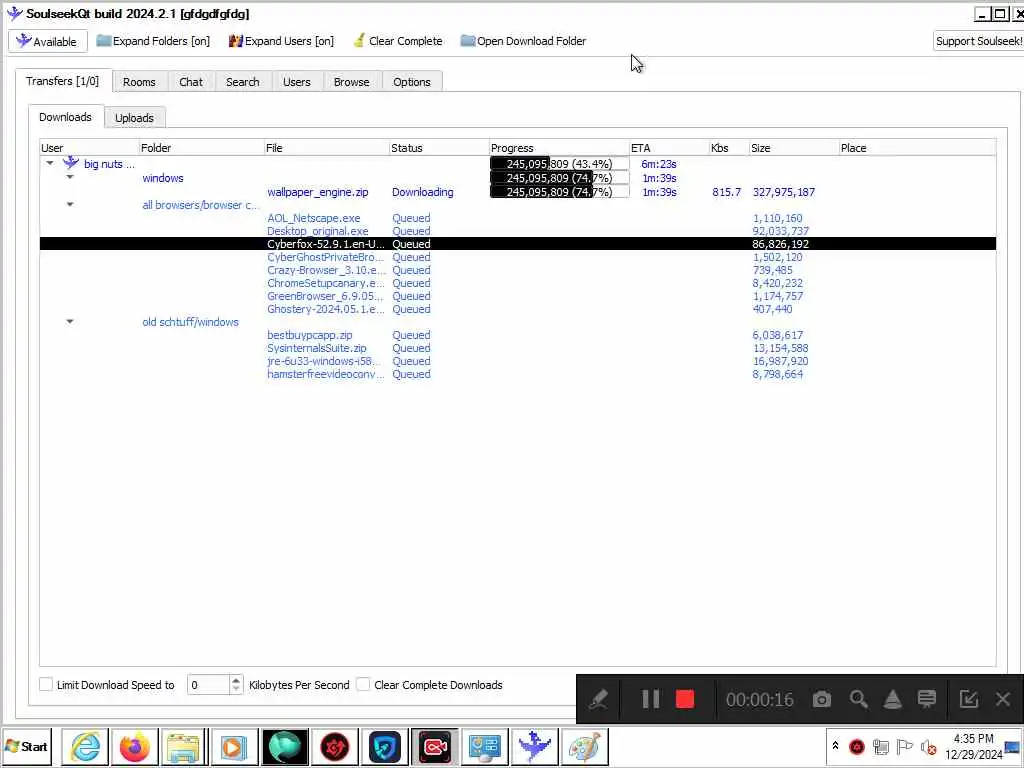The height and width of the screenshot is (768, 1024).
Task: Click the recorder pen annotation icon
Action: tap(598, 699)
